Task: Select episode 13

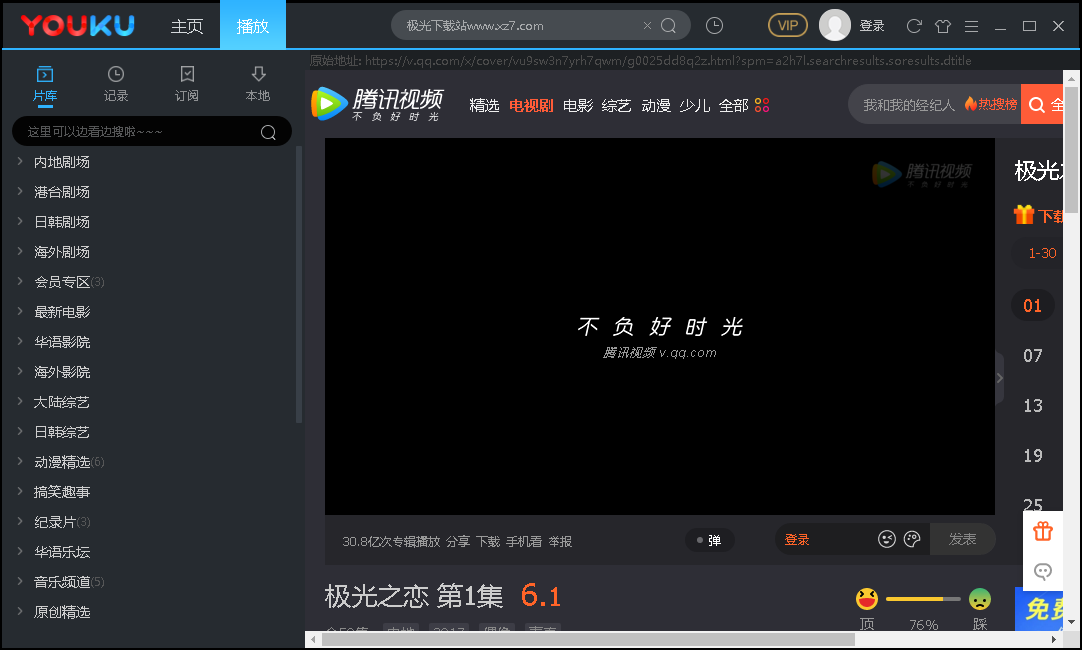Action: [1032, 406]
